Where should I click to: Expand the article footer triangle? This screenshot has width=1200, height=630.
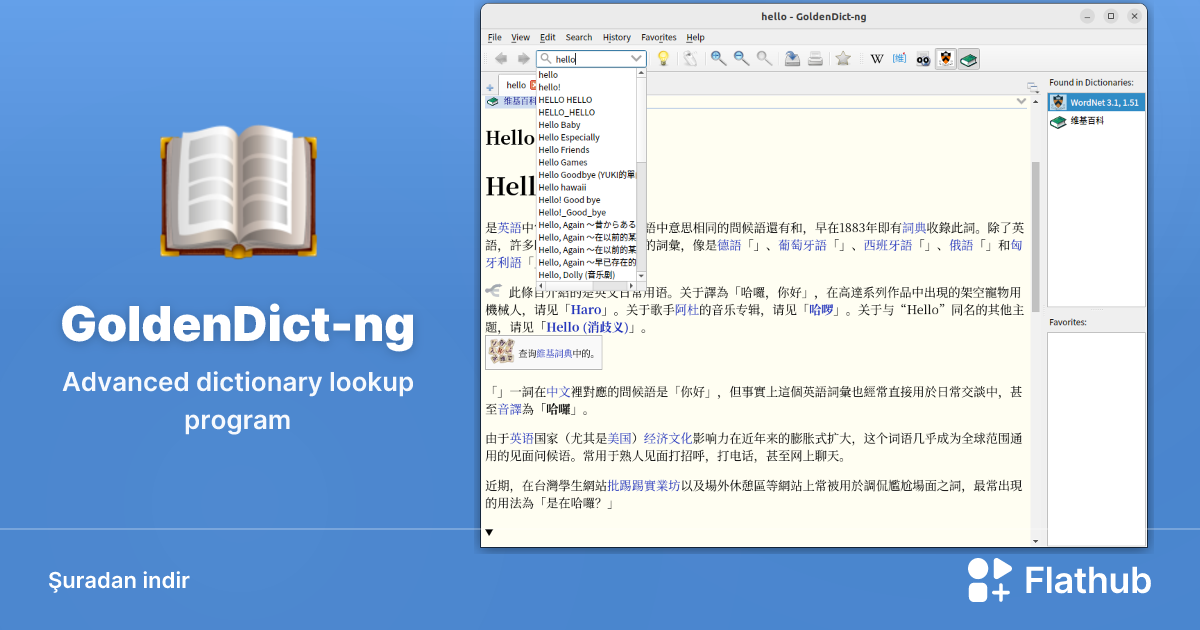(489, 533)
